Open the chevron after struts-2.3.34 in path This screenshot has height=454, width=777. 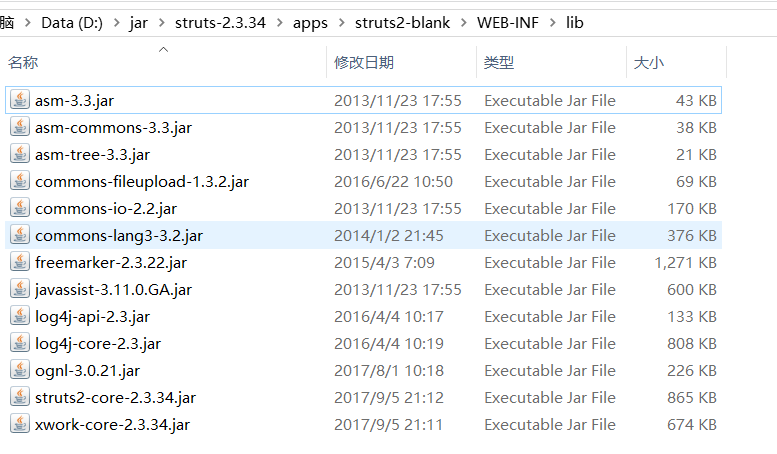279,22
